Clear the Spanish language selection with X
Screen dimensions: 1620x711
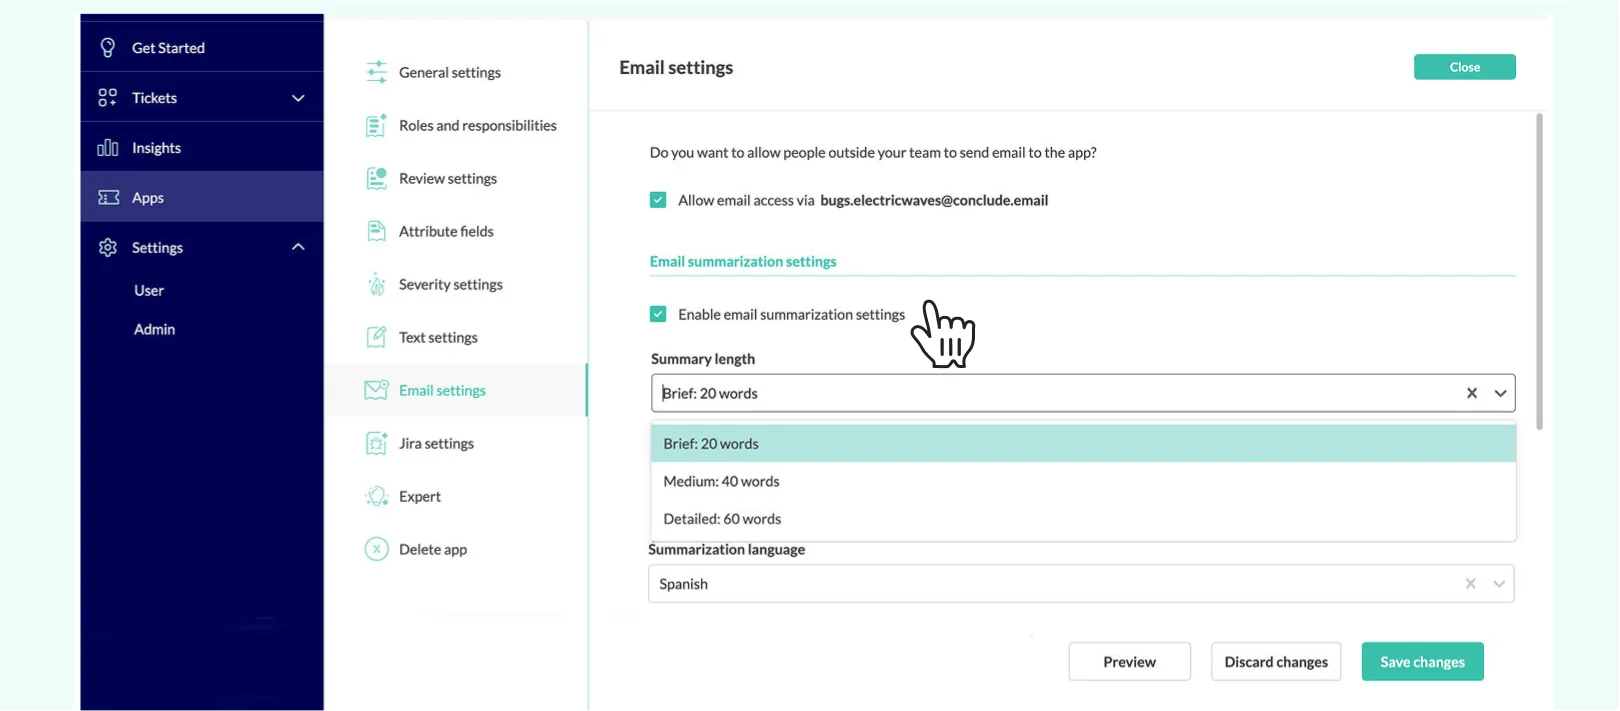tap(1470, 584)
